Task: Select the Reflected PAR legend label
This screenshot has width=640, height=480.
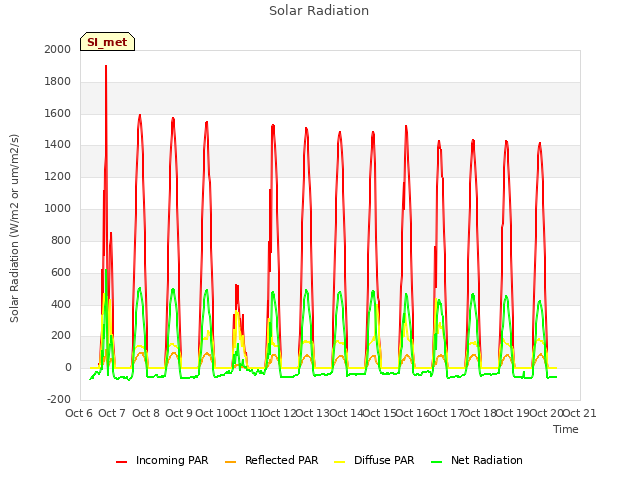Action: click(281, 460)
